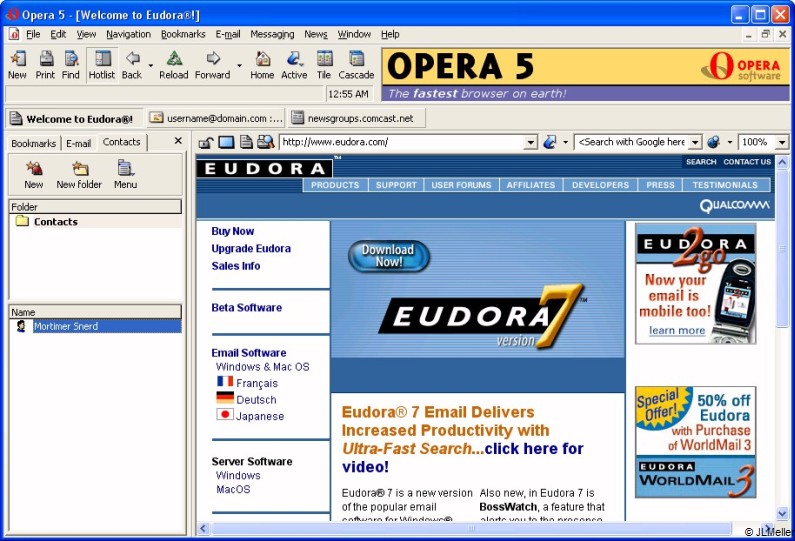Open the Upgrade Eudora link
Image resolution: width=795 pixels, height=541 pixels.
point(251,248)
